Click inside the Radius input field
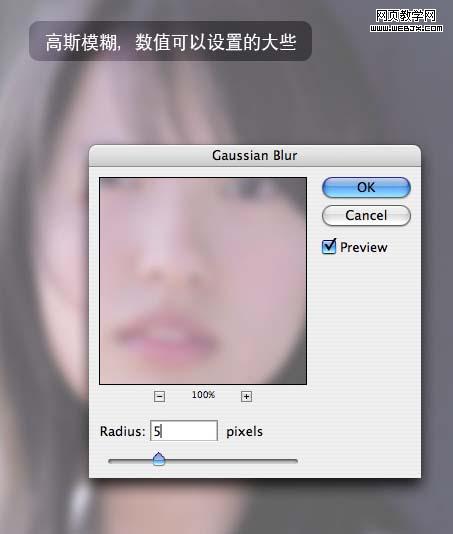 click(184, 431)
